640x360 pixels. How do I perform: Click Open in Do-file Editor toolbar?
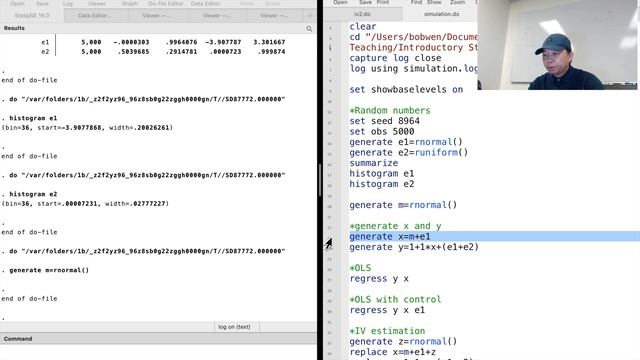coord(340,2)
